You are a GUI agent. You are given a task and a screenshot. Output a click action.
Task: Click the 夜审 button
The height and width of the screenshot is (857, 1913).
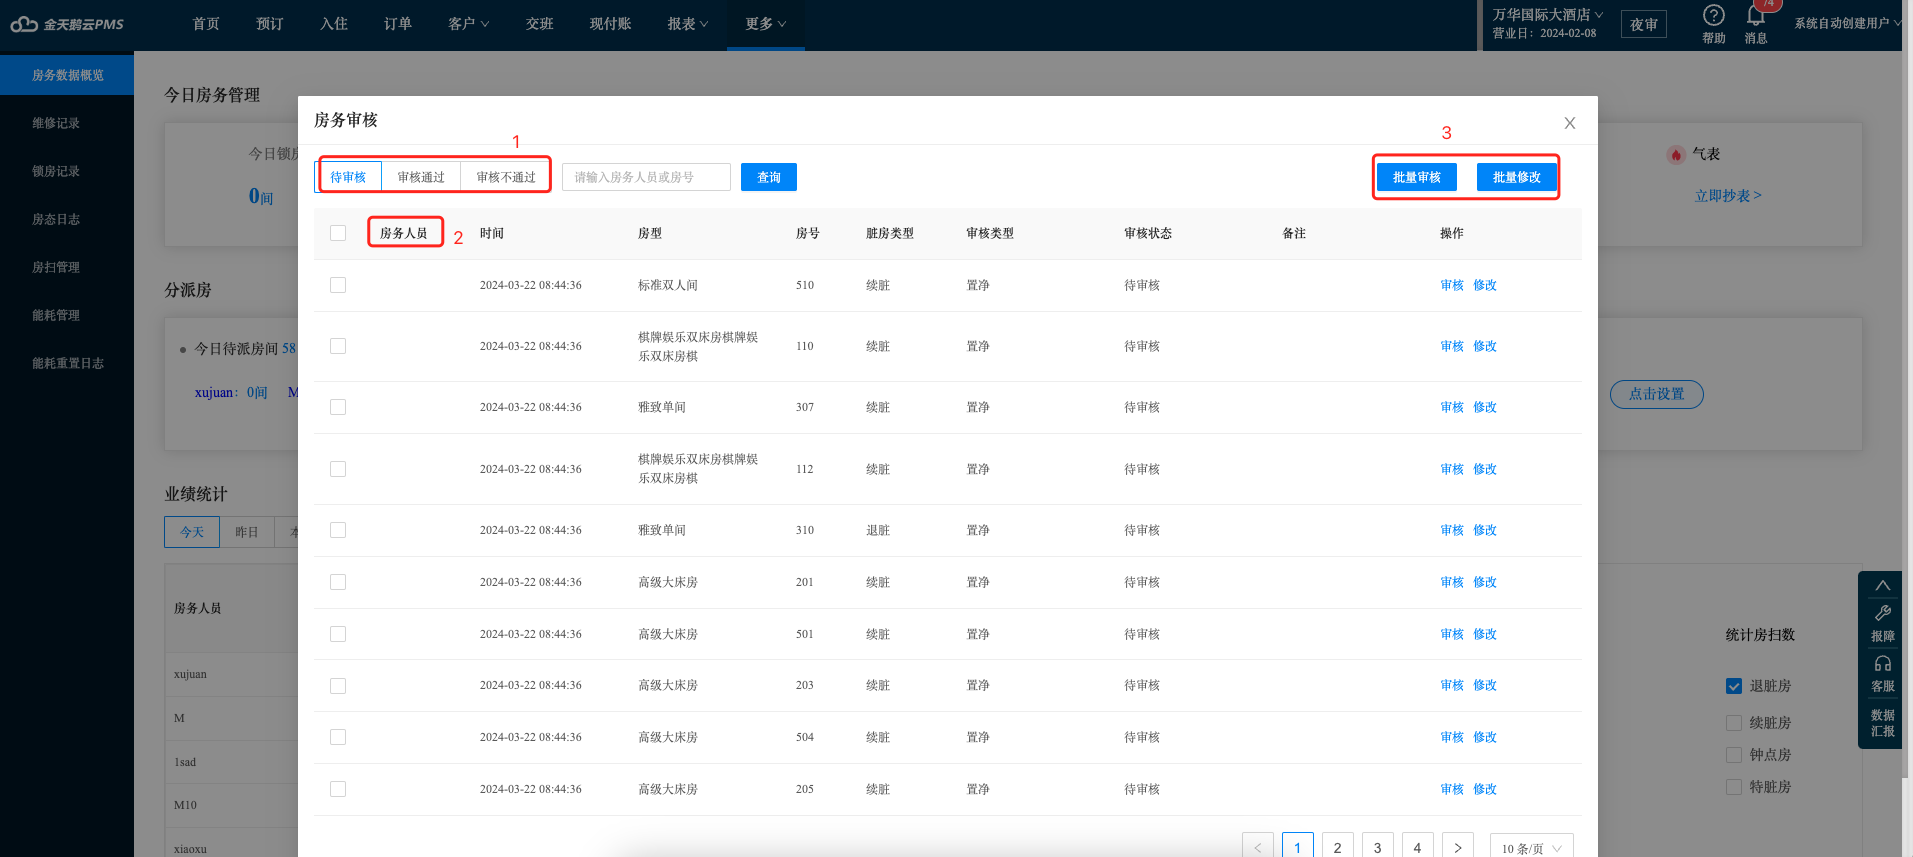(x=1644, y=24)
